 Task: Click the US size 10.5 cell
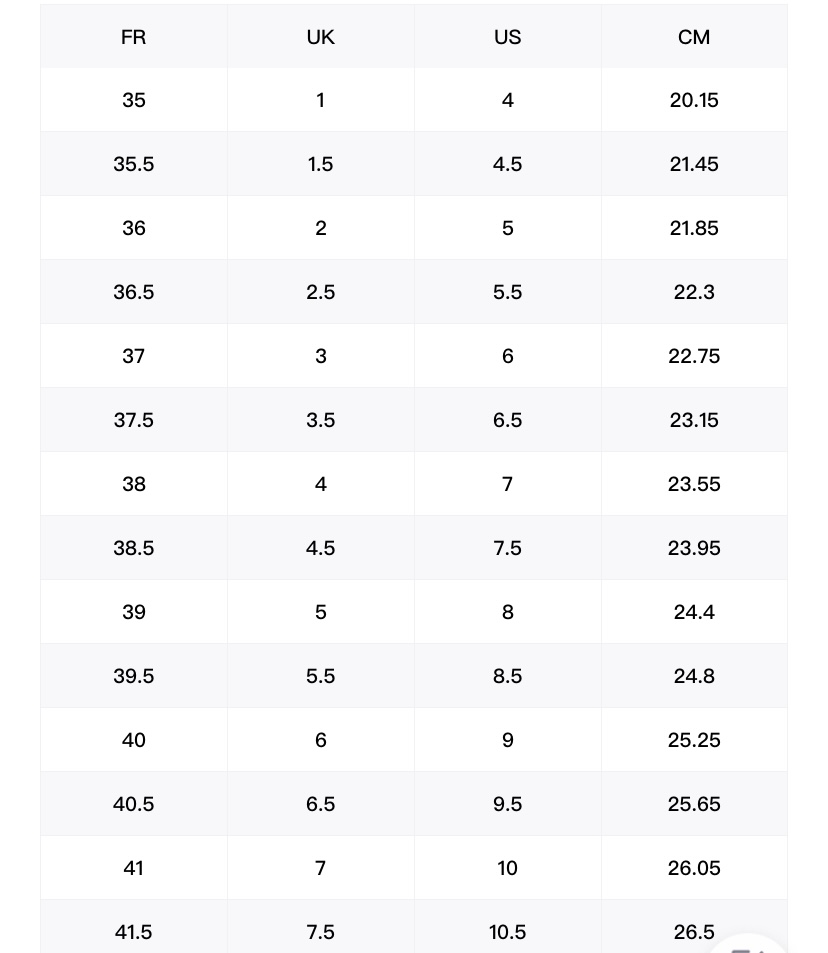pyautogui.click(x=507, y=932)
